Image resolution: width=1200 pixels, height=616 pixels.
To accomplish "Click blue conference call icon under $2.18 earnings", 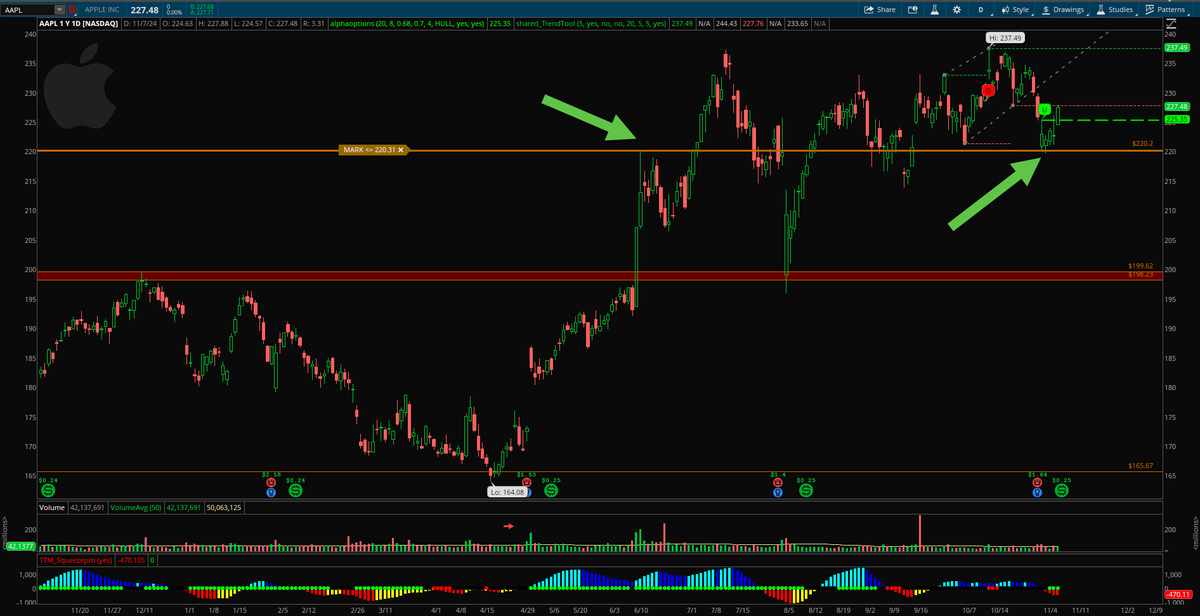I will point(270,492).
